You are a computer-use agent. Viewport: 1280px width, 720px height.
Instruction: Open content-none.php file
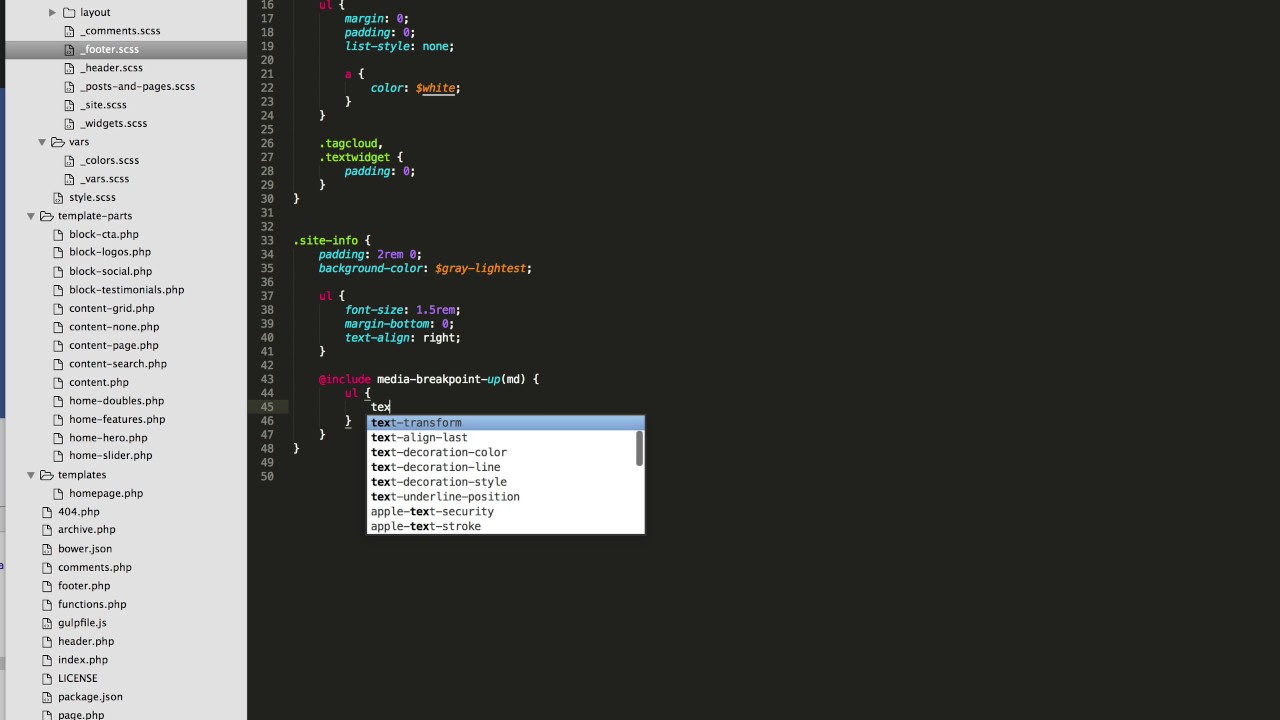pyautogui.click(x=114, y=327)
